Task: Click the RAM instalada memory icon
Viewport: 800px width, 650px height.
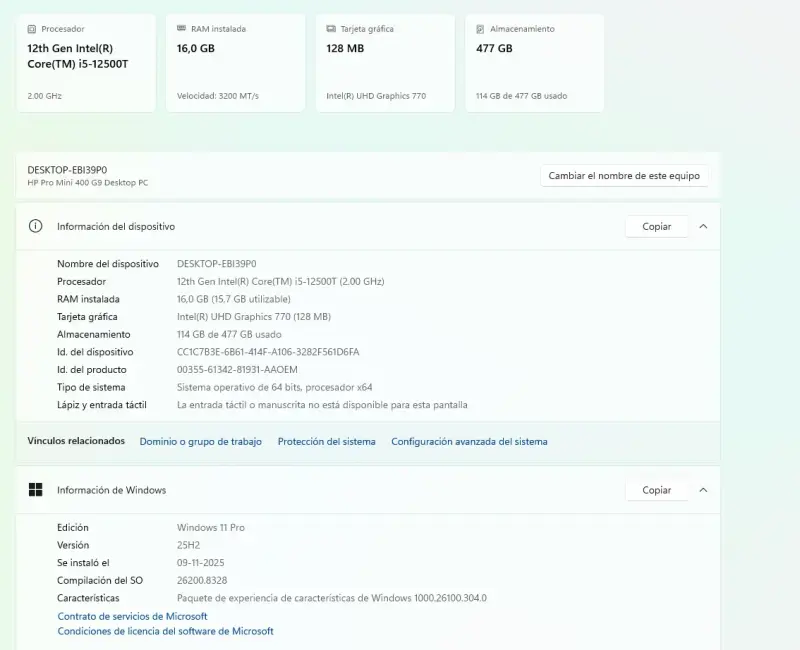Action: click(x=181, y=29)
